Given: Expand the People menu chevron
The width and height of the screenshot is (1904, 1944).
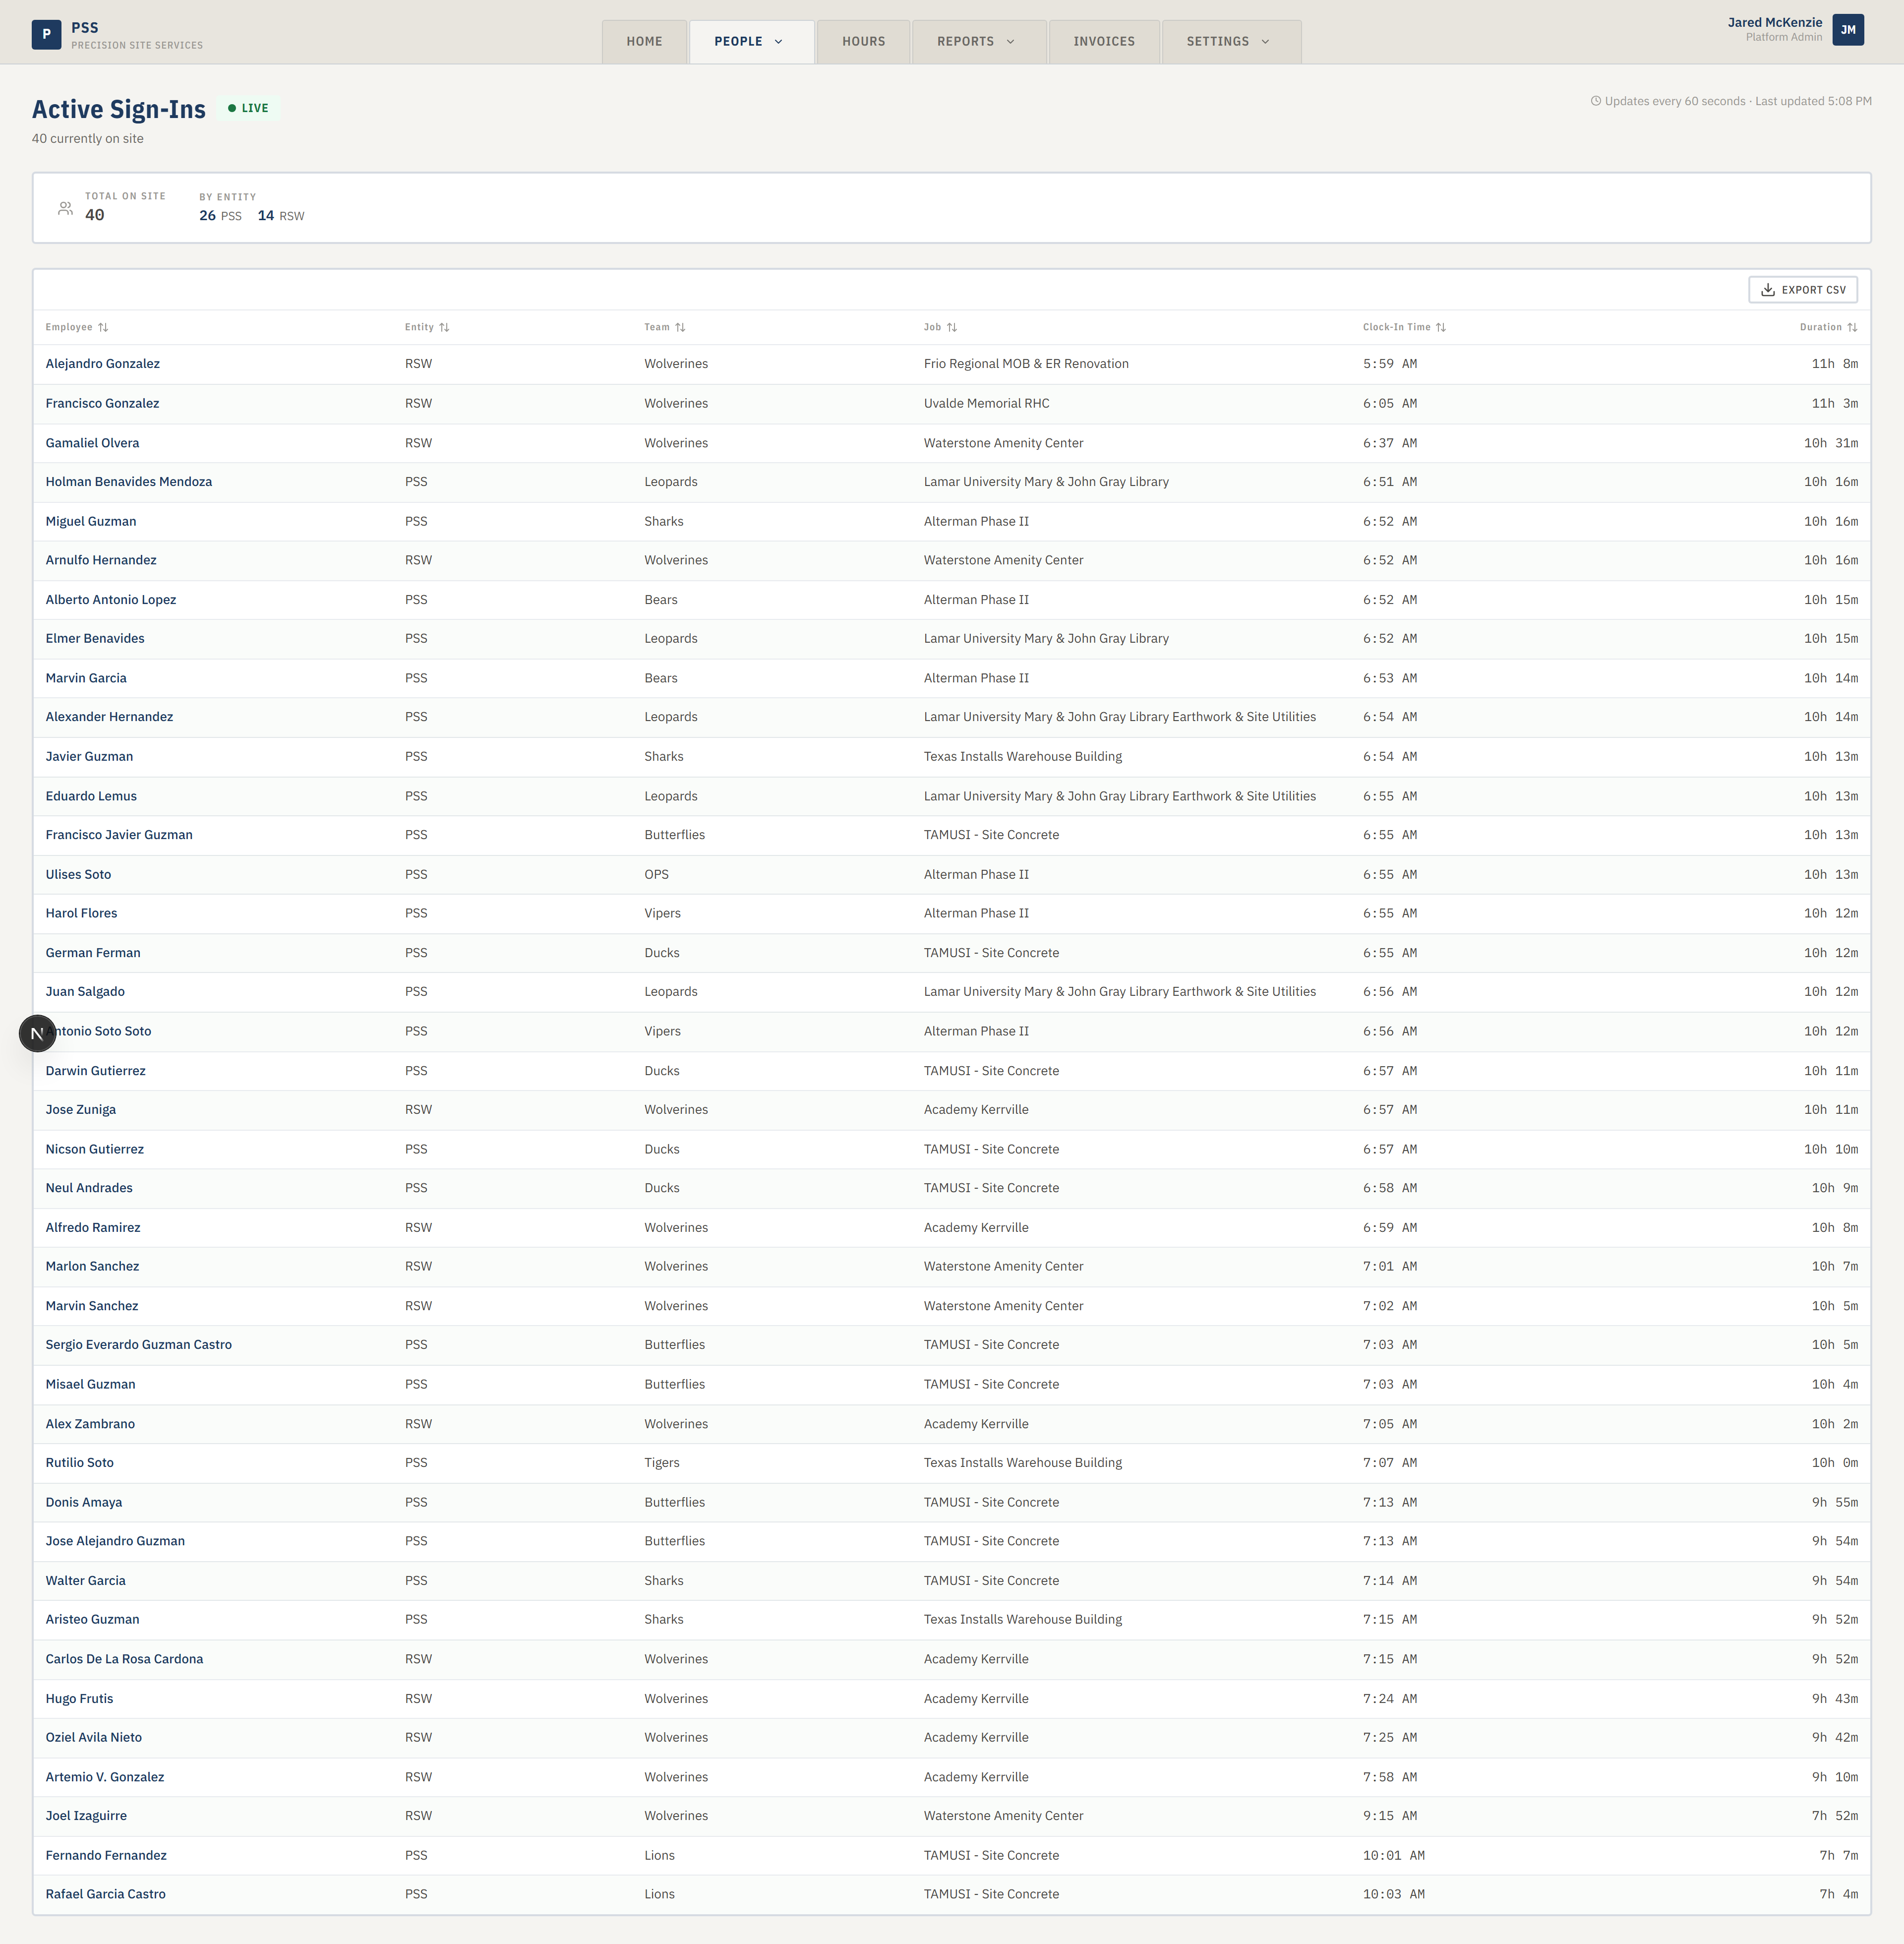Looking at the screenshot, I should point(778,42).
